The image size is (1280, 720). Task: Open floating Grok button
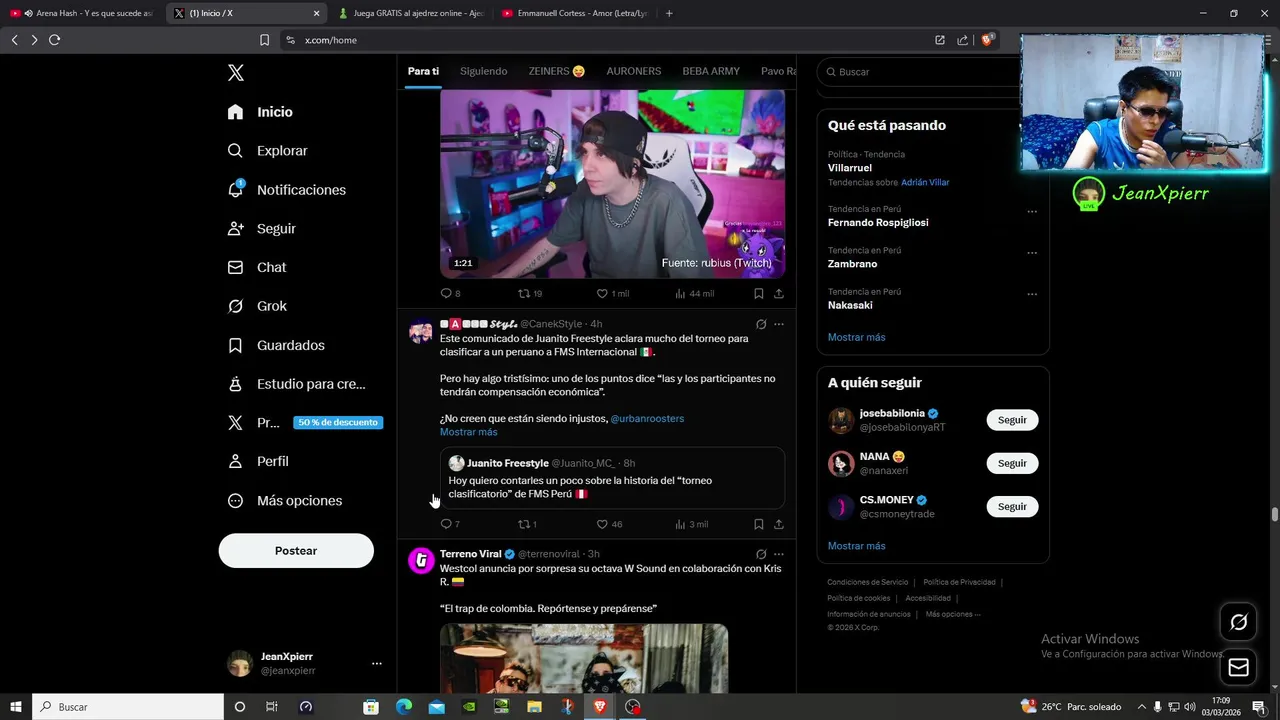pyautogui.click(x=1238, y=622)
